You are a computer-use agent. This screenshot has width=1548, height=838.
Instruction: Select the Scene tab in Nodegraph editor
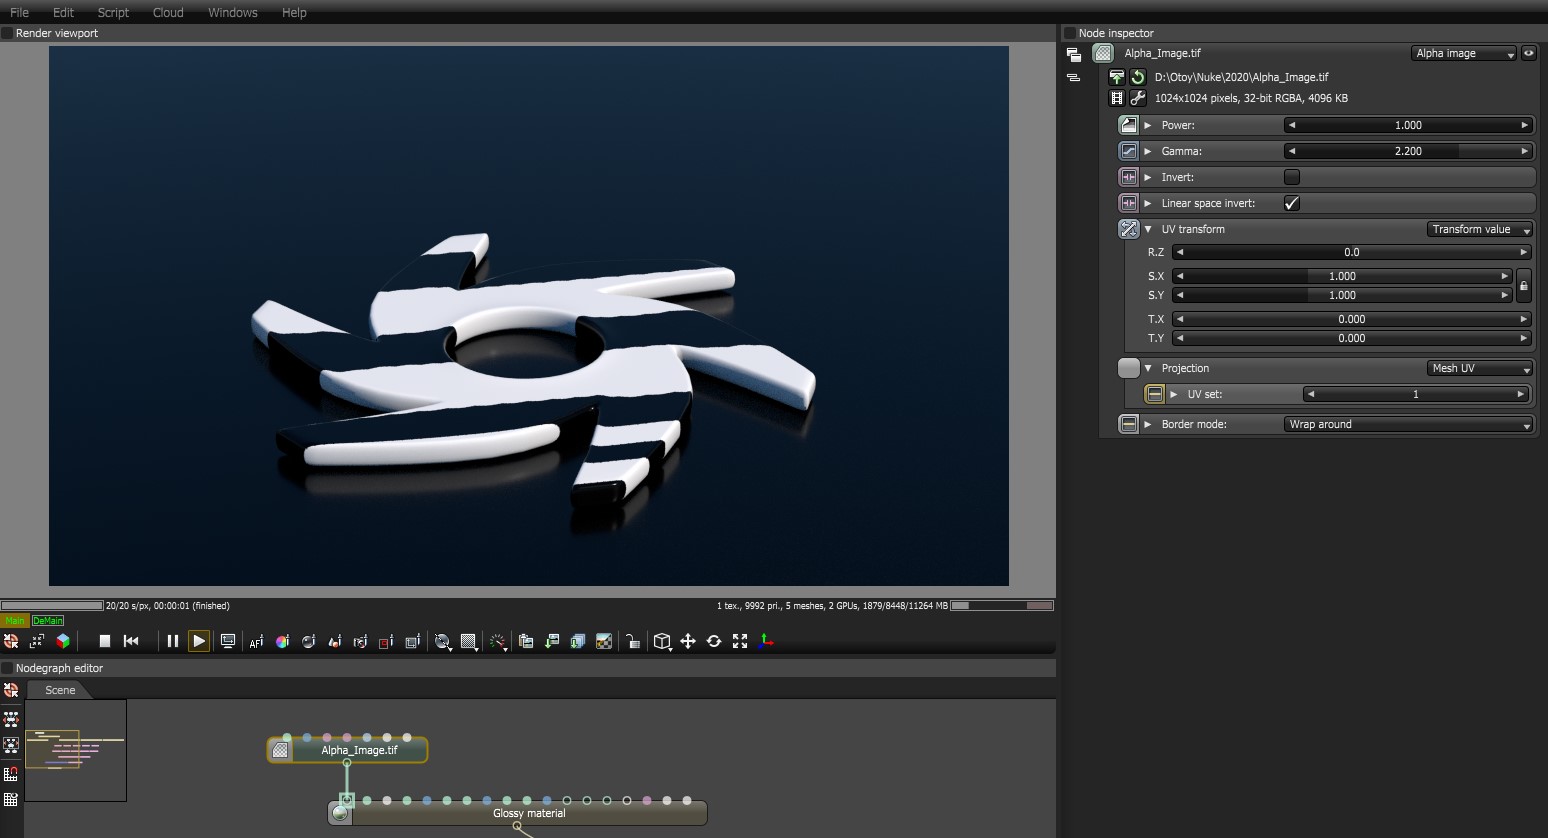[60, 690]
